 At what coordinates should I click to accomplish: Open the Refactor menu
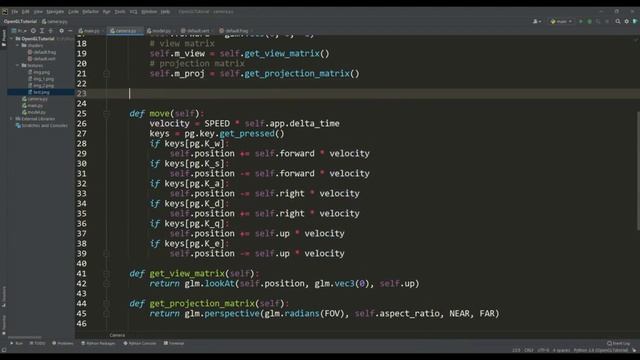[91, 11]
